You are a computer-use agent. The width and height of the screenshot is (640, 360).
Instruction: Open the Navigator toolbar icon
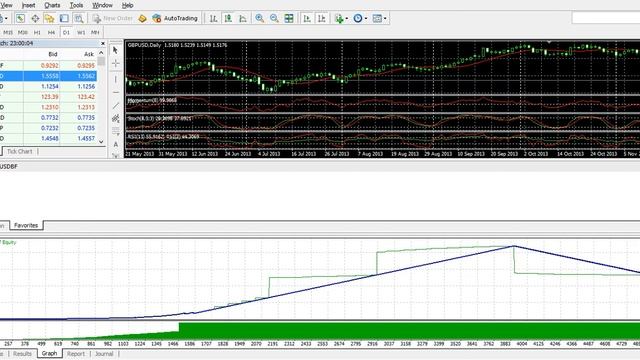coord(49,18)
